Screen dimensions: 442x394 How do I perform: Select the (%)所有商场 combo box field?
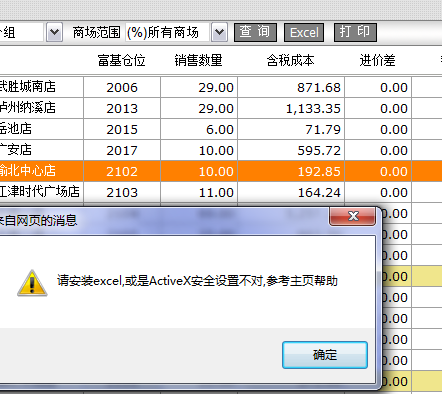[168, 32]
